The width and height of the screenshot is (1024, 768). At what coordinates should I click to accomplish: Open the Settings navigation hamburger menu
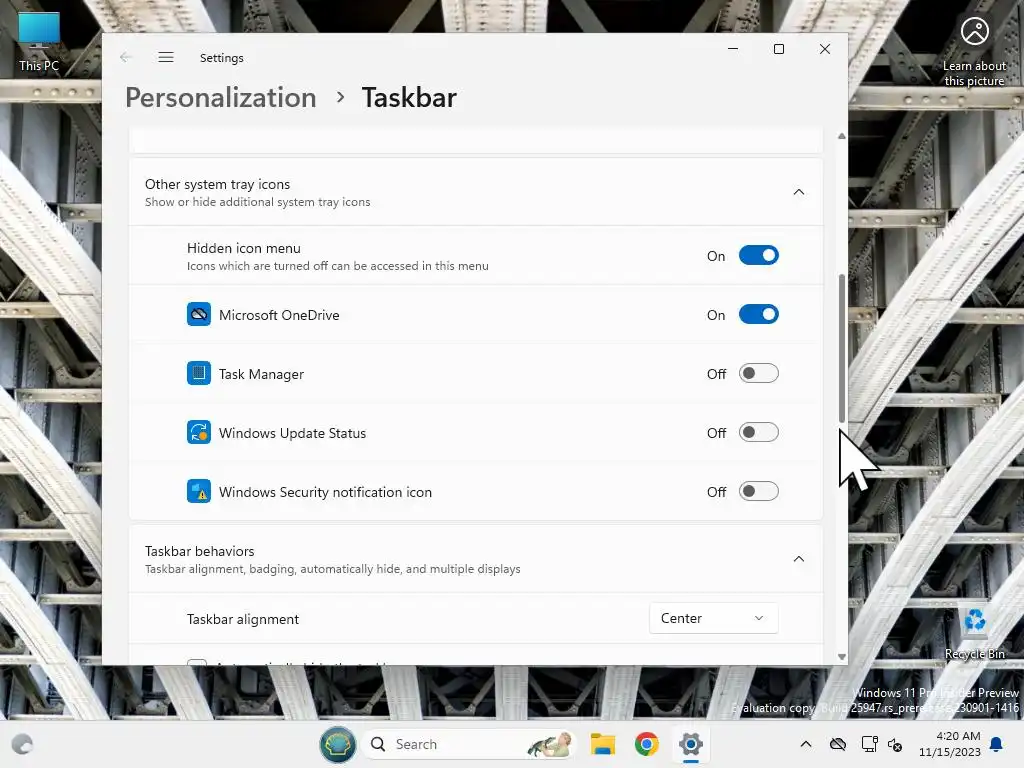pos(166,57)
